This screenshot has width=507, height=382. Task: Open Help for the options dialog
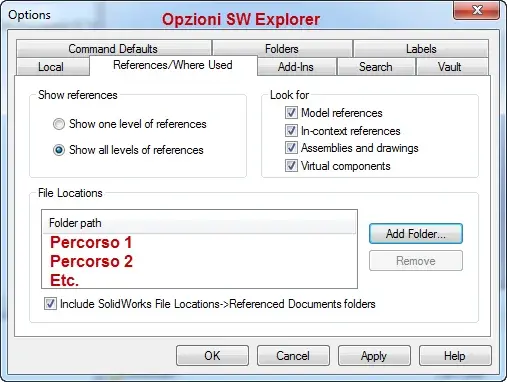455,356
